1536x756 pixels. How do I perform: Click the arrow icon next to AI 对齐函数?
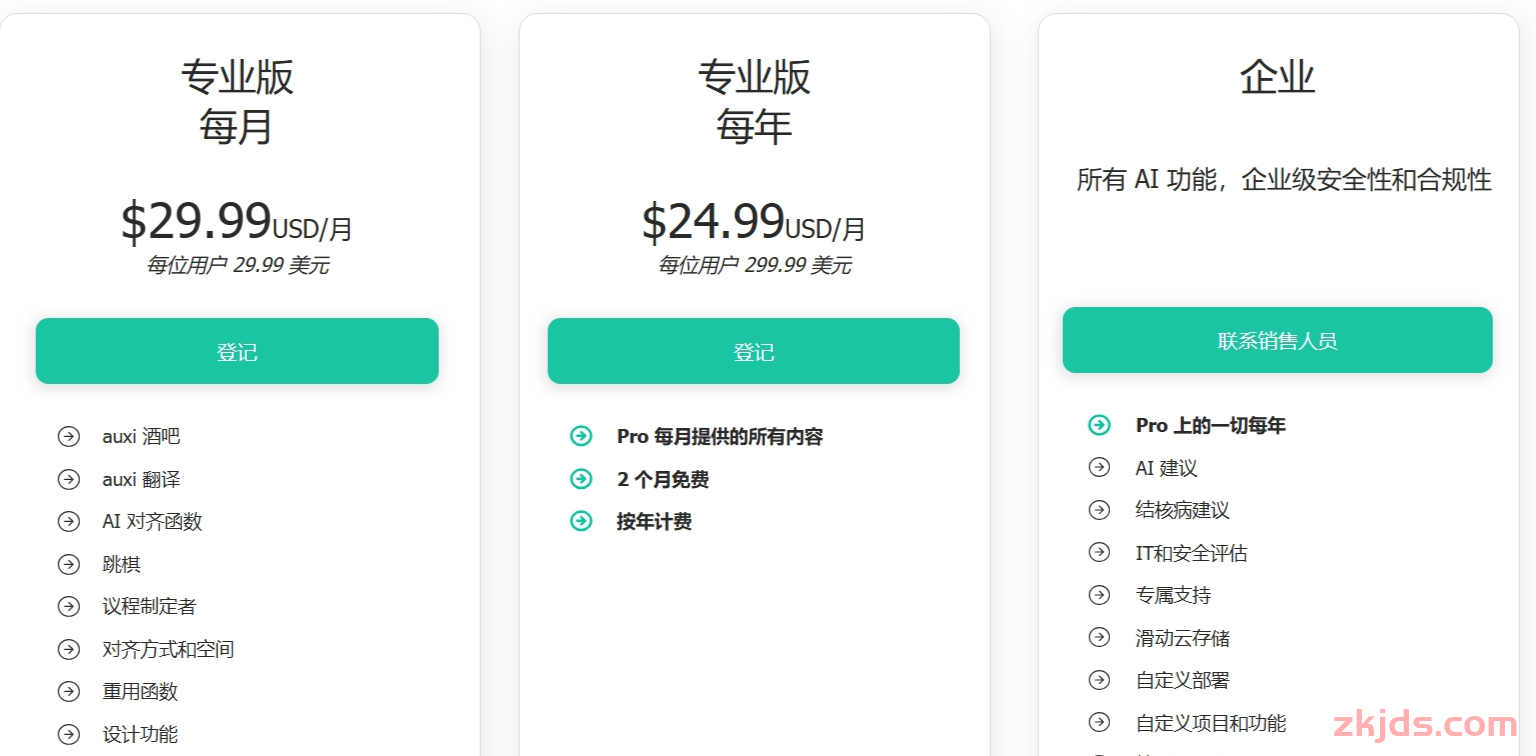click(68, 521)
